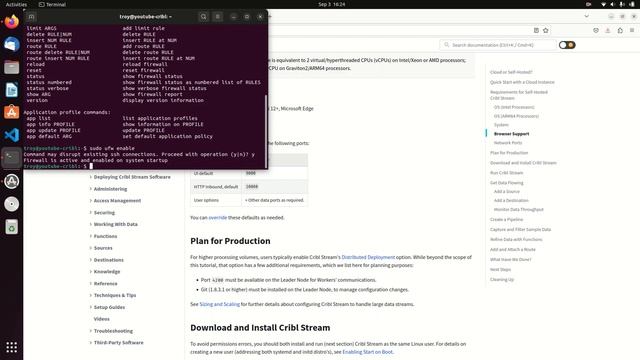Launch Thunderbird Mail from the dock
Viewport: 640px width, 360px height.
tap(11, 44)
